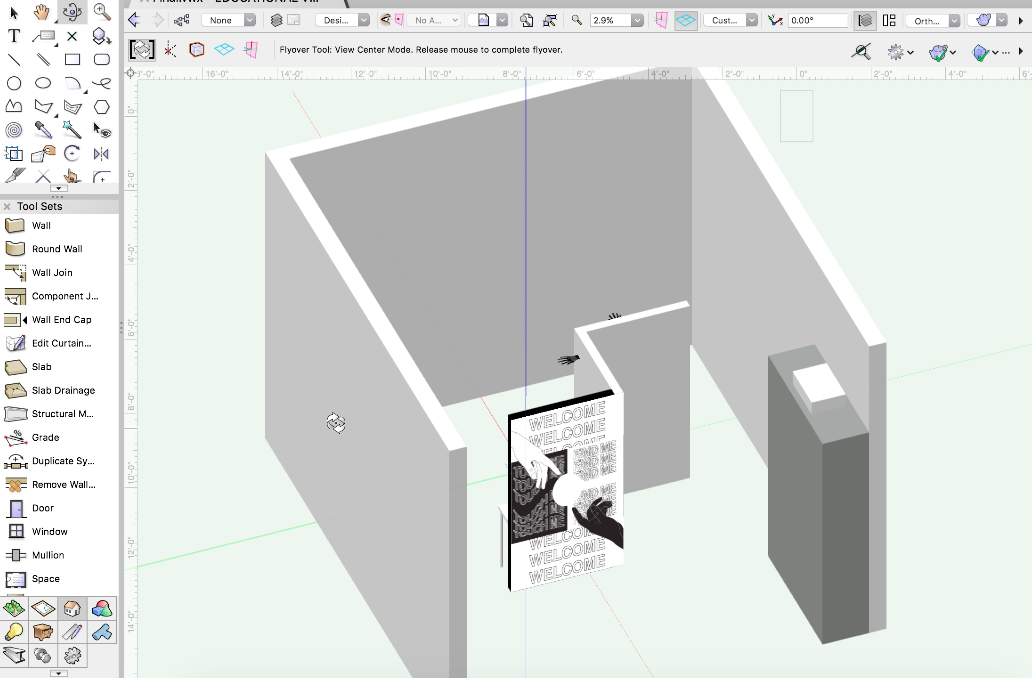Click the rotation angle input field

[817, 20]
